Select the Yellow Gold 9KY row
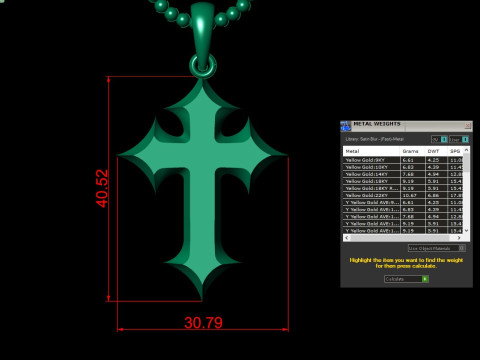 tap(403, 160)
